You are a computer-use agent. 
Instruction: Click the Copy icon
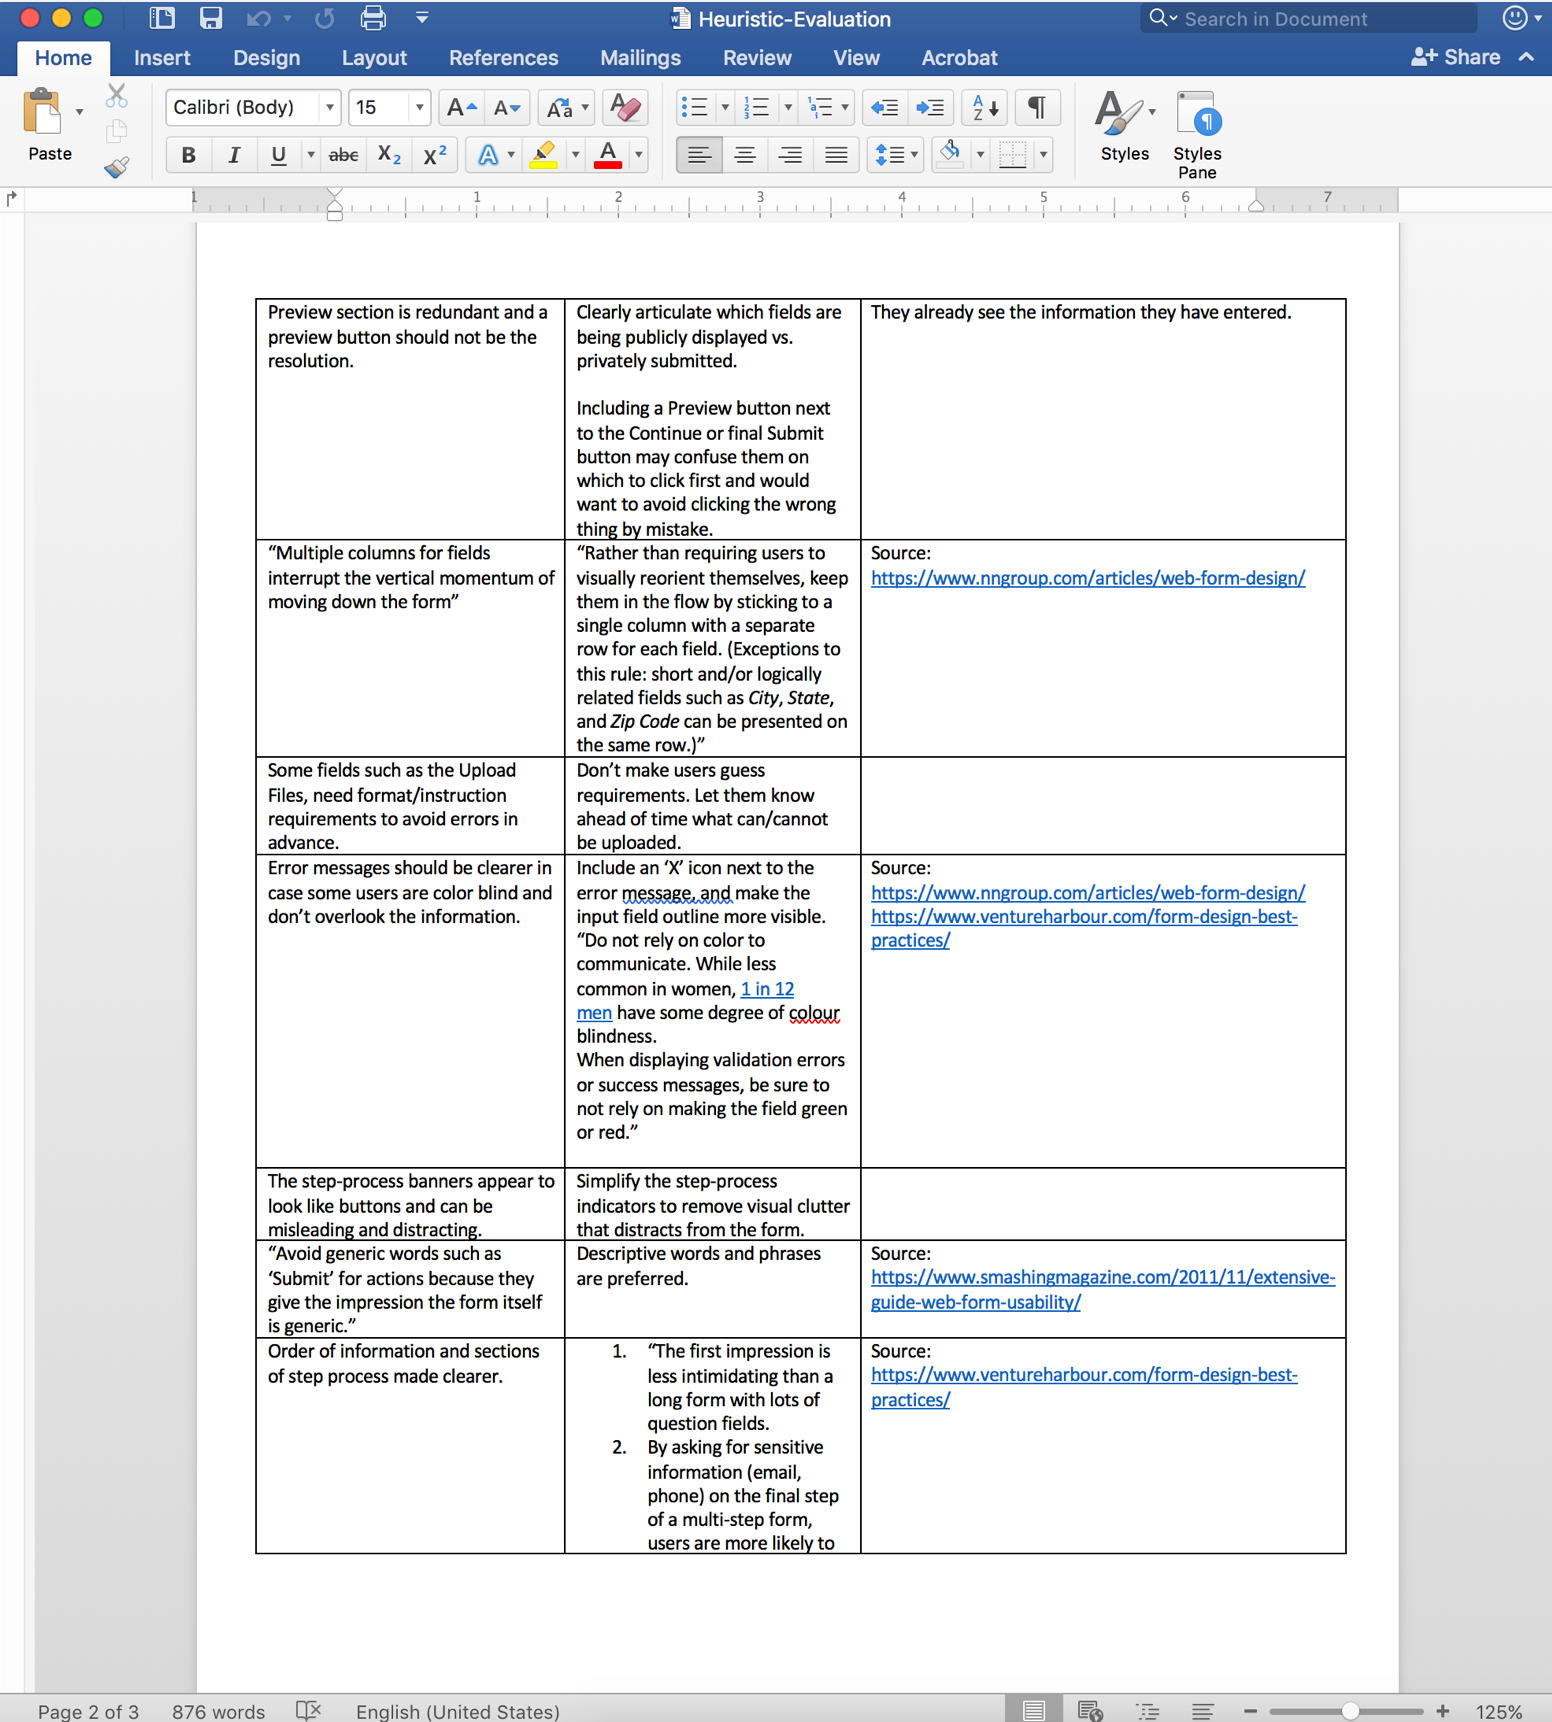[x=117, y=131]
